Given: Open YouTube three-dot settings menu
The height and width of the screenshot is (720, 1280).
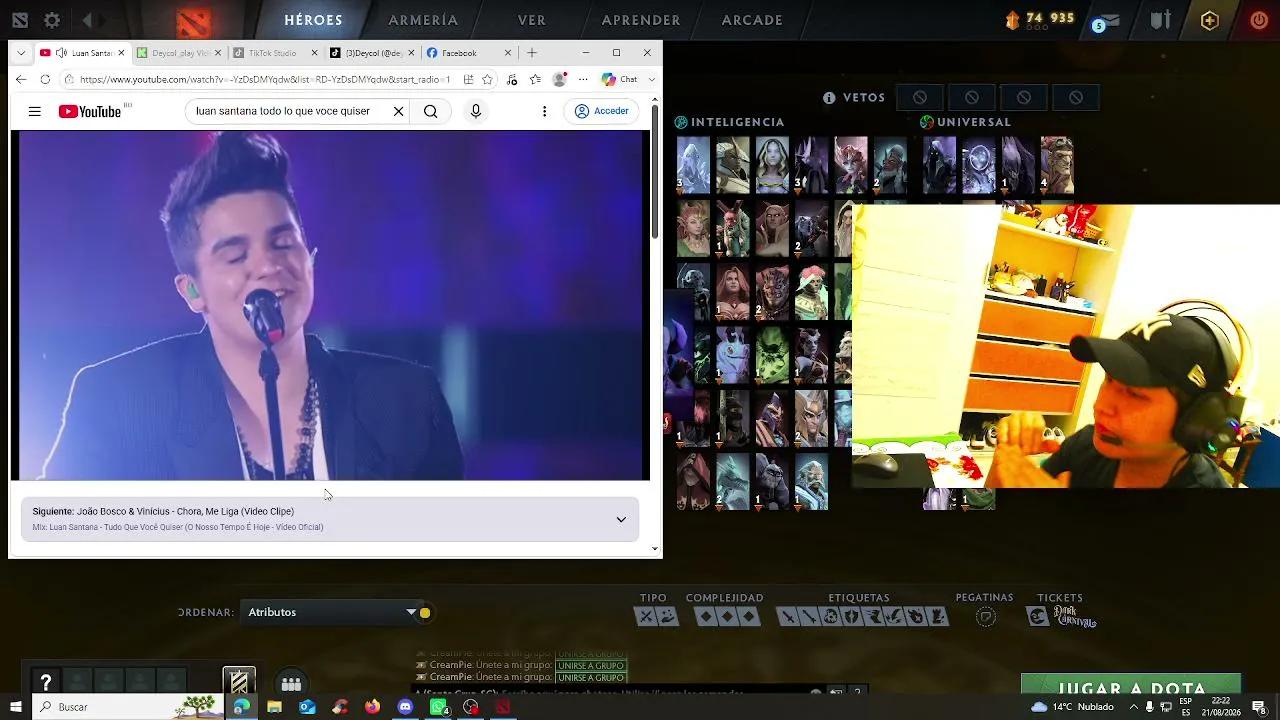Looking at the screenshot, I should 545,111.
